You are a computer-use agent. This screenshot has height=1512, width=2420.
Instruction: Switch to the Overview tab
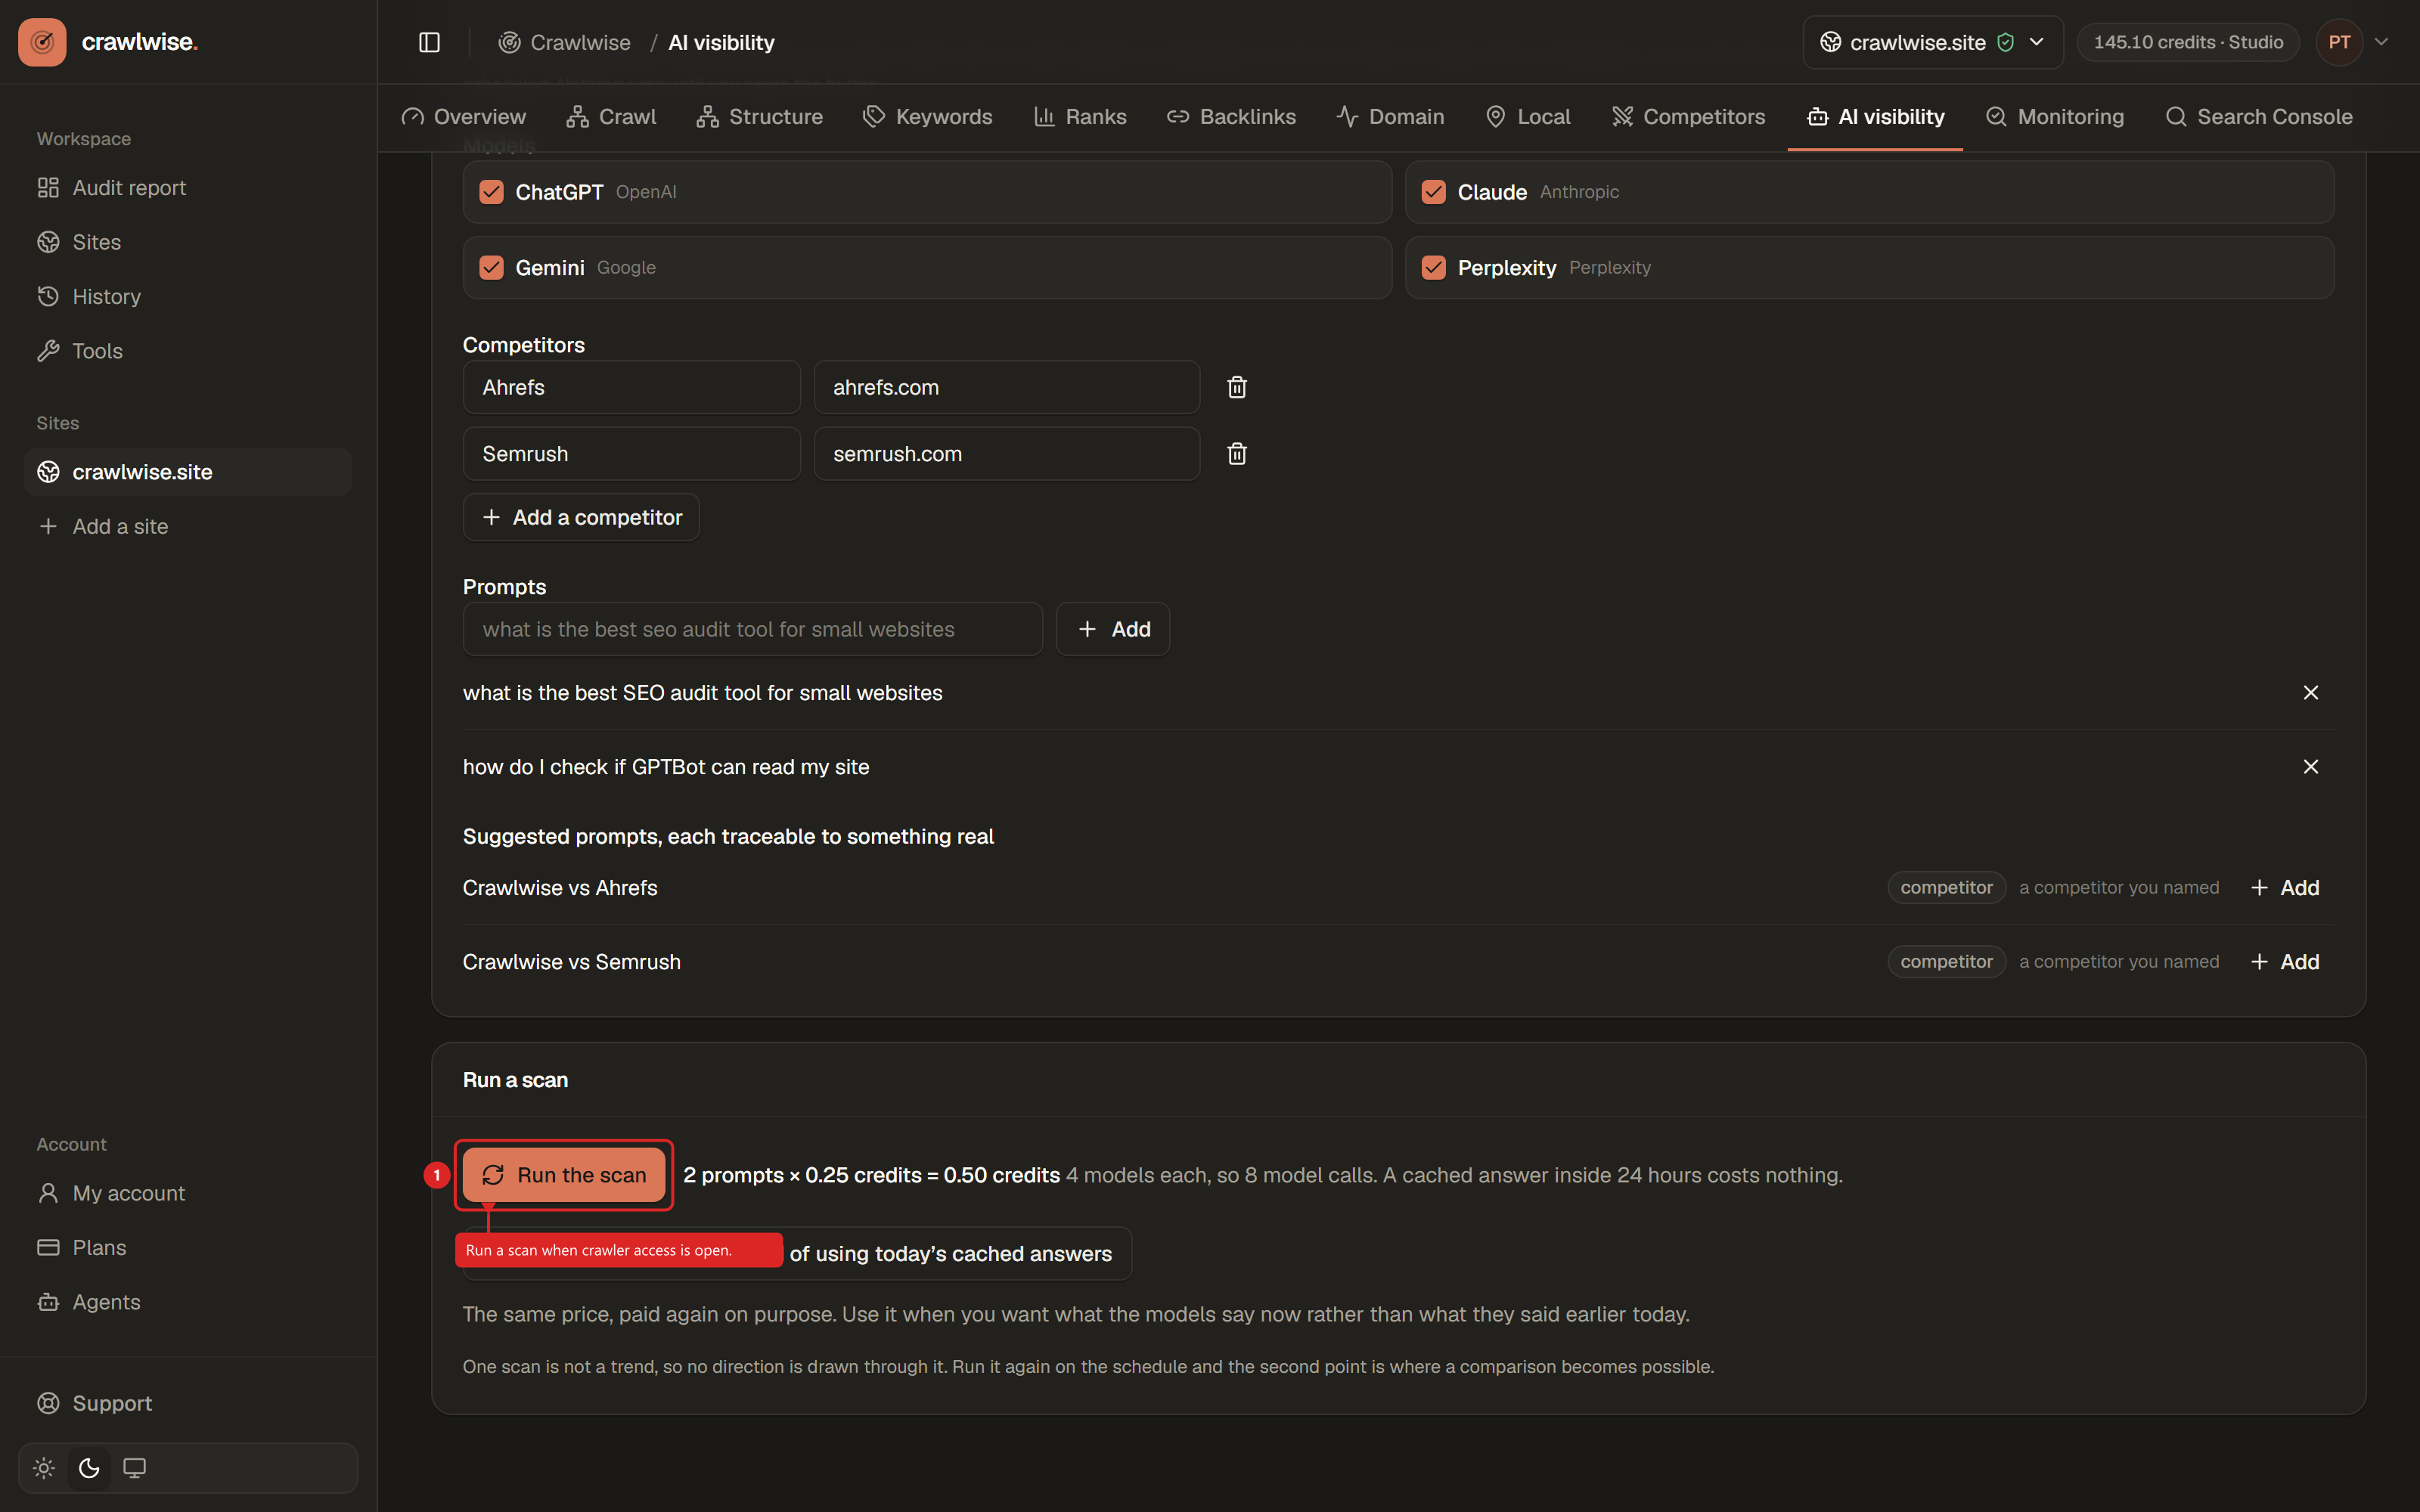[x=463, y=117]
